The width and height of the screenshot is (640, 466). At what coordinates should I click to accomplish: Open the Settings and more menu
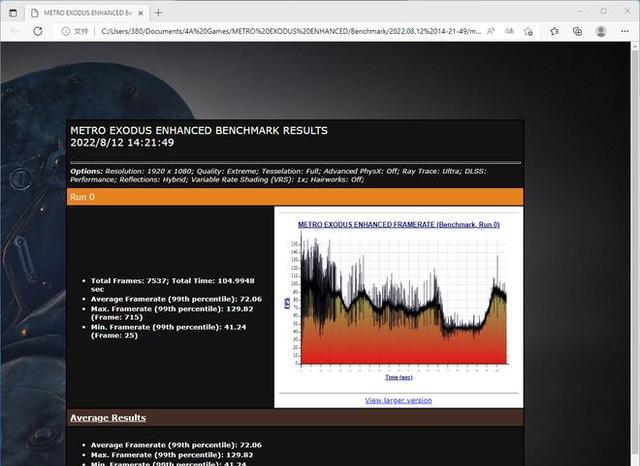pyautogui.click(x=625, y=31)
